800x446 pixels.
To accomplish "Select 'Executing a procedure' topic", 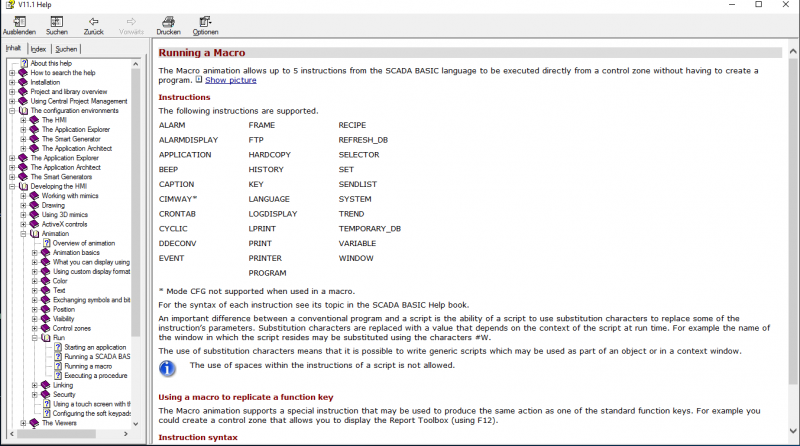I will click(x=96, y=376).
